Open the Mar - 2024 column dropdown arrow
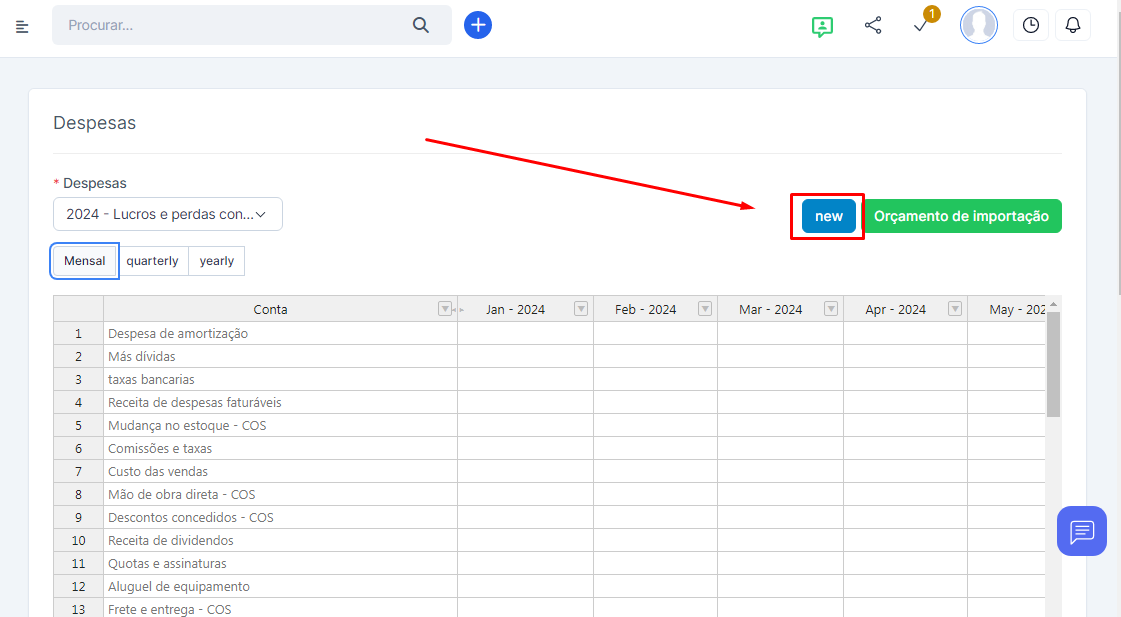The image size is (1121, 617). click(x=831, y=309)
